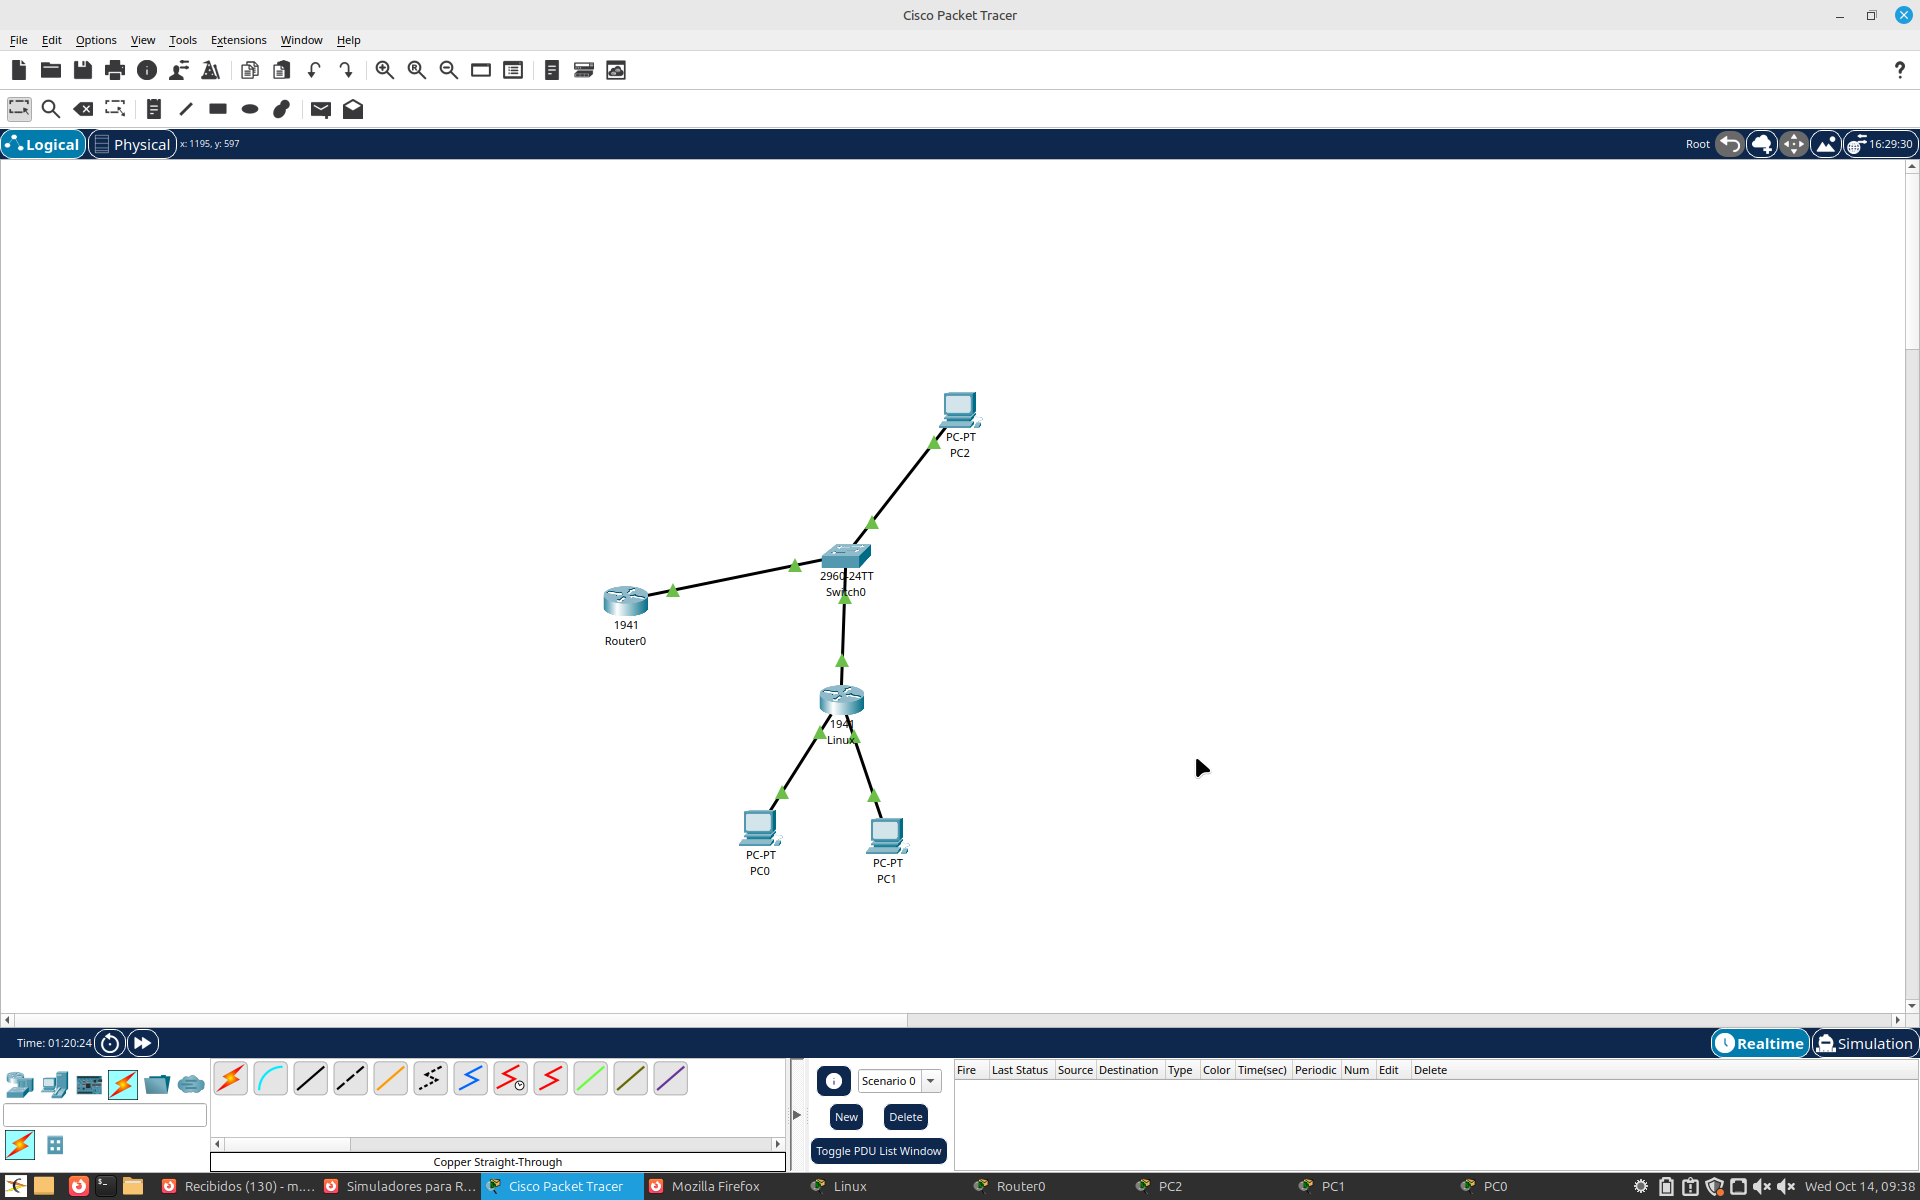Viewport: 1920px width, 1200px height.
Task: Select the Inspect magnifier tool
Action: (51, 109)
